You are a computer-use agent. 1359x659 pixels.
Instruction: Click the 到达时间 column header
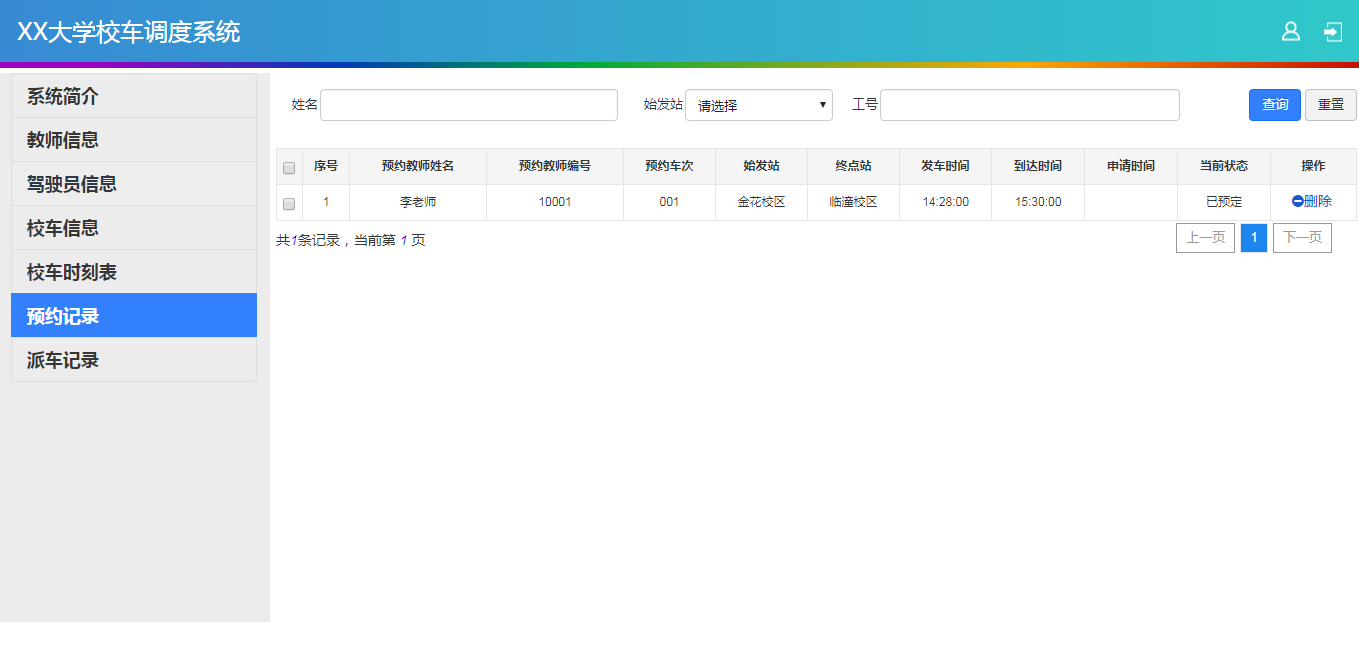[x=1038, y=166]
